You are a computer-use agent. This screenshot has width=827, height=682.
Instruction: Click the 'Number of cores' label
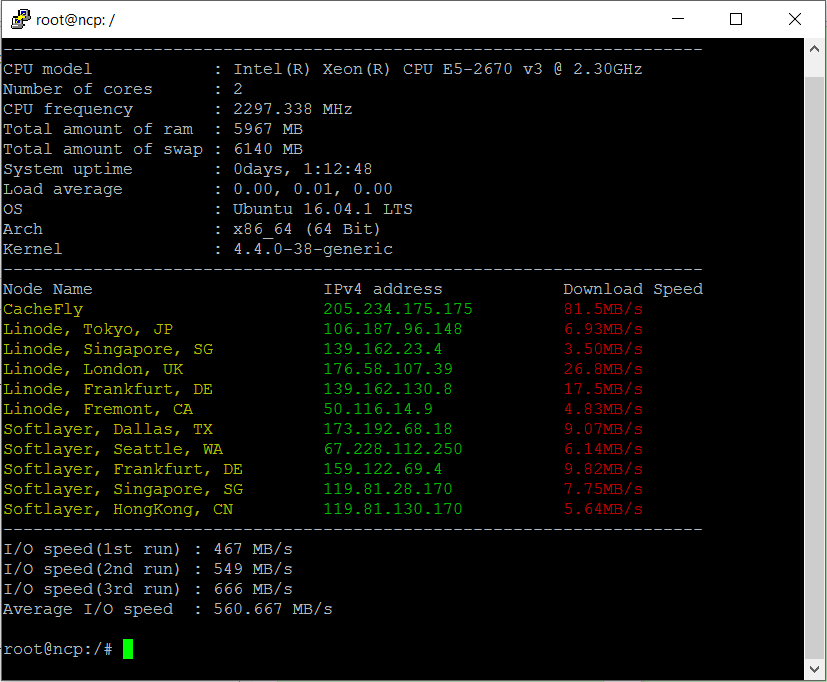78,89
